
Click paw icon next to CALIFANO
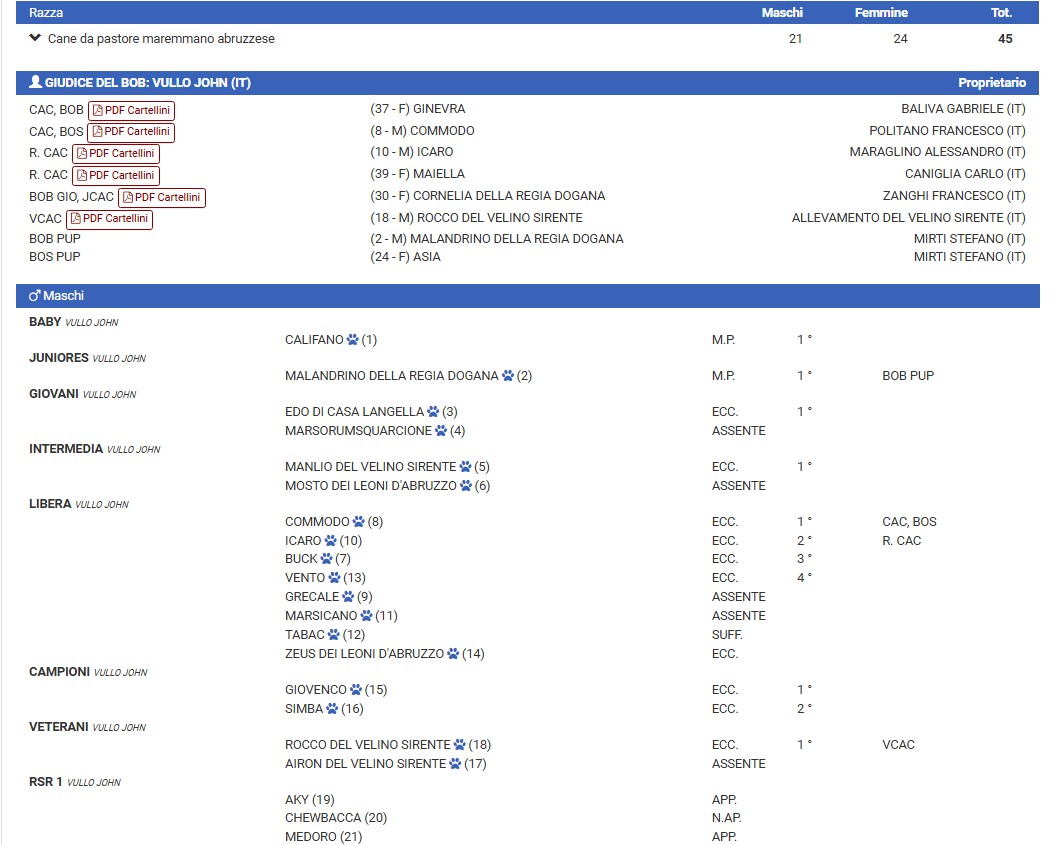pos(352,340)
